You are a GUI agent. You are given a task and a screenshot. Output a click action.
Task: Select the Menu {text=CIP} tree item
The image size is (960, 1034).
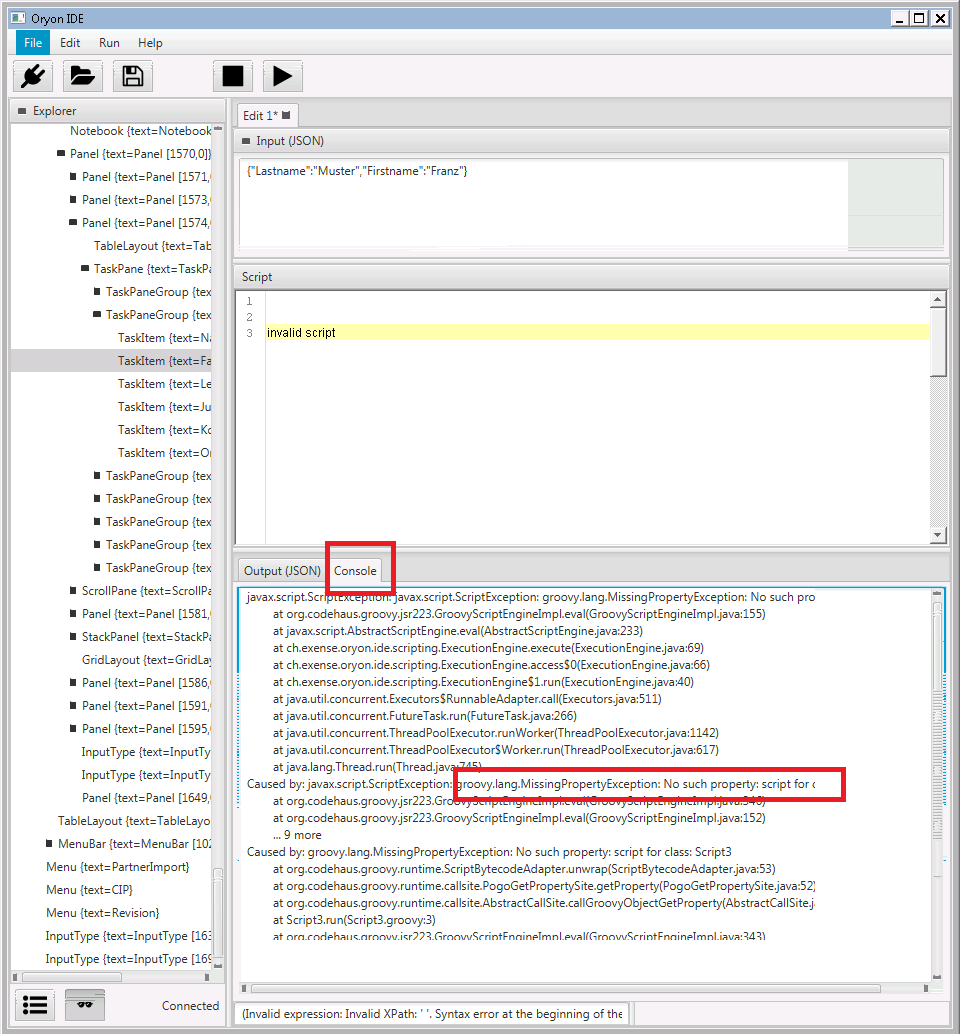click(x=90, y=890)
